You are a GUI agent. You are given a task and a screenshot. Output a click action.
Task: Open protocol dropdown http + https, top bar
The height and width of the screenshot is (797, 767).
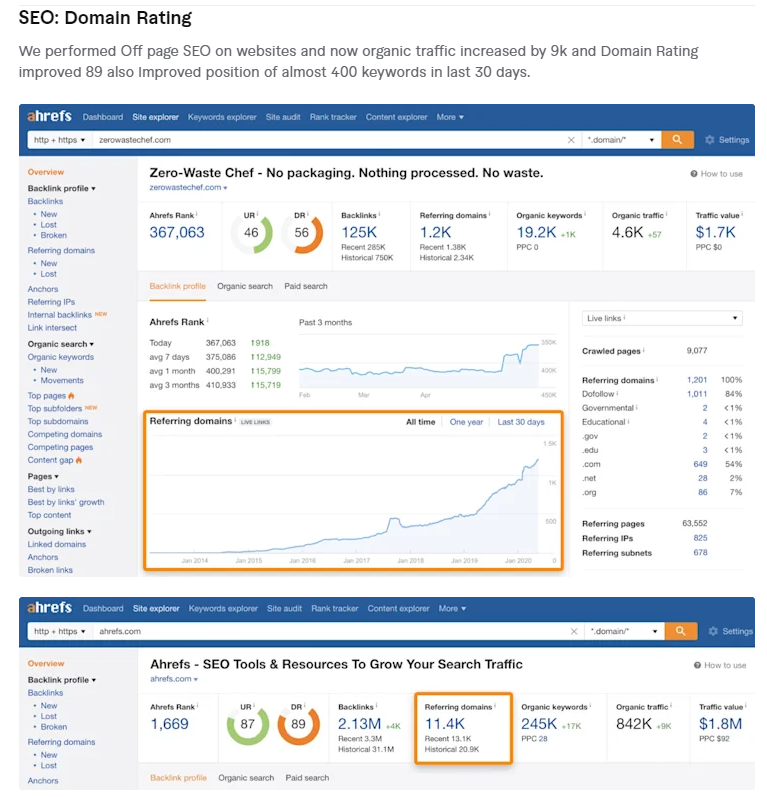tap(59, 140)
